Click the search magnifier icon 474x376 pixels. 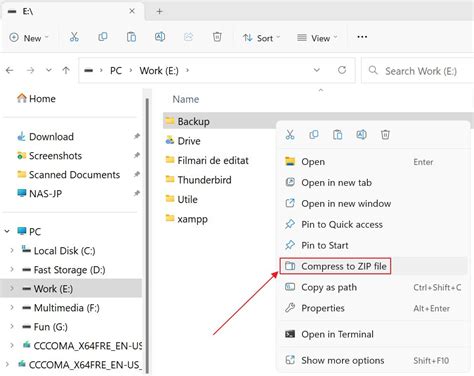point(373,70)
